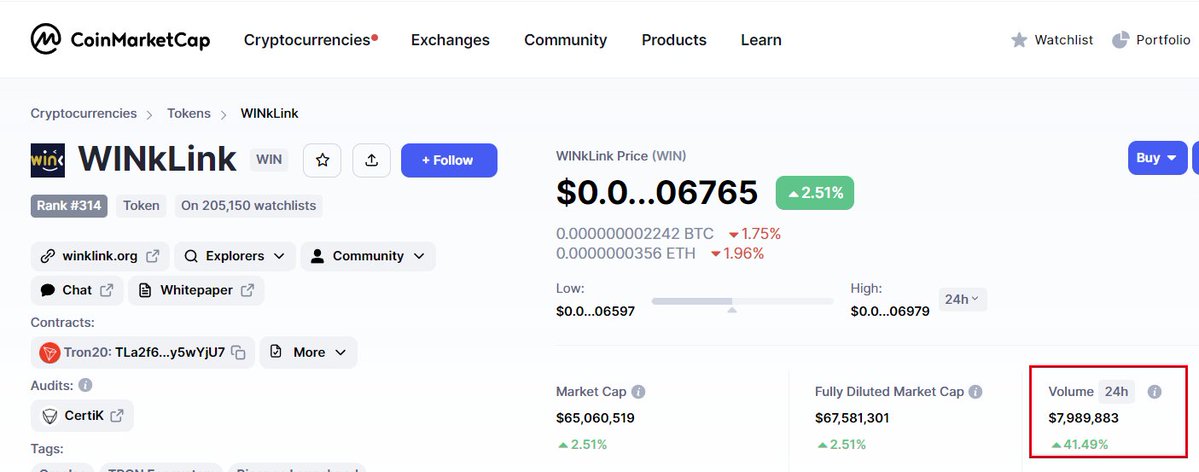The width and height of the screenshot is (1199, 472).
Task: Click the 0.0000000356 ETH value
Action: coord(625,253)
